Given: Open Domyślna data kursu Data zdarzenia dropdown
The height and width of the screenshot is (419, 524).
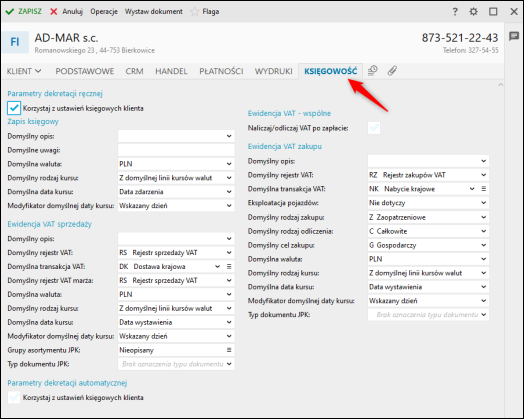Looking at the screenshot, I should point(176,192).
